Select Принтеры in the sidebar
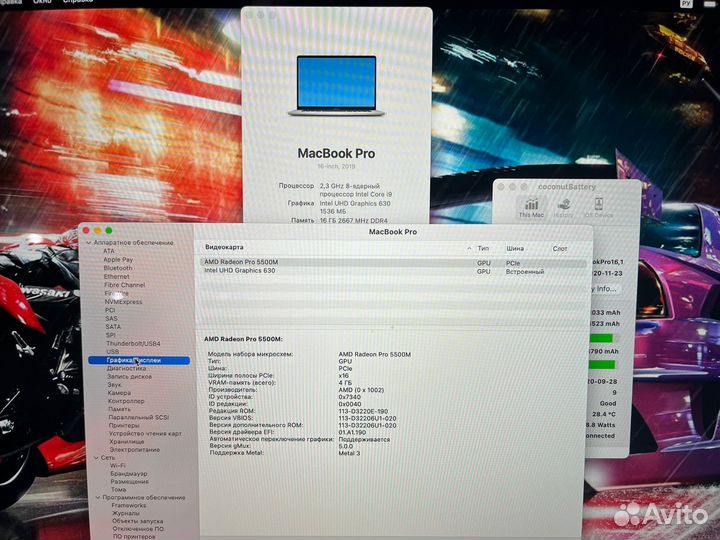 pyautogui.click(x=124, y=426)
